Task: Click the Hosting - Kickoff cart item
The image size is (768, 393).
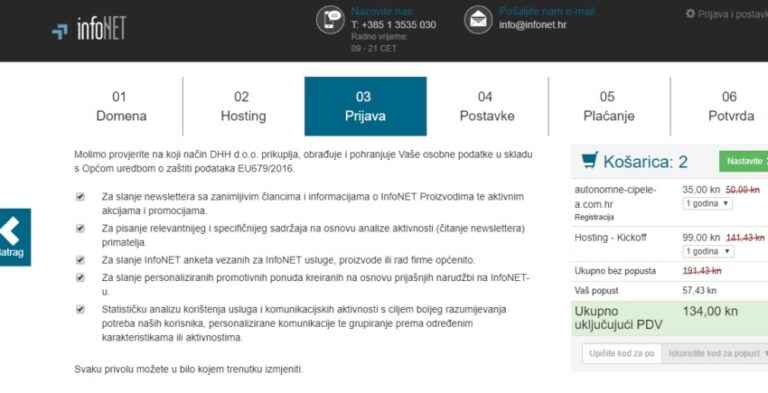Action: point(610,238)
